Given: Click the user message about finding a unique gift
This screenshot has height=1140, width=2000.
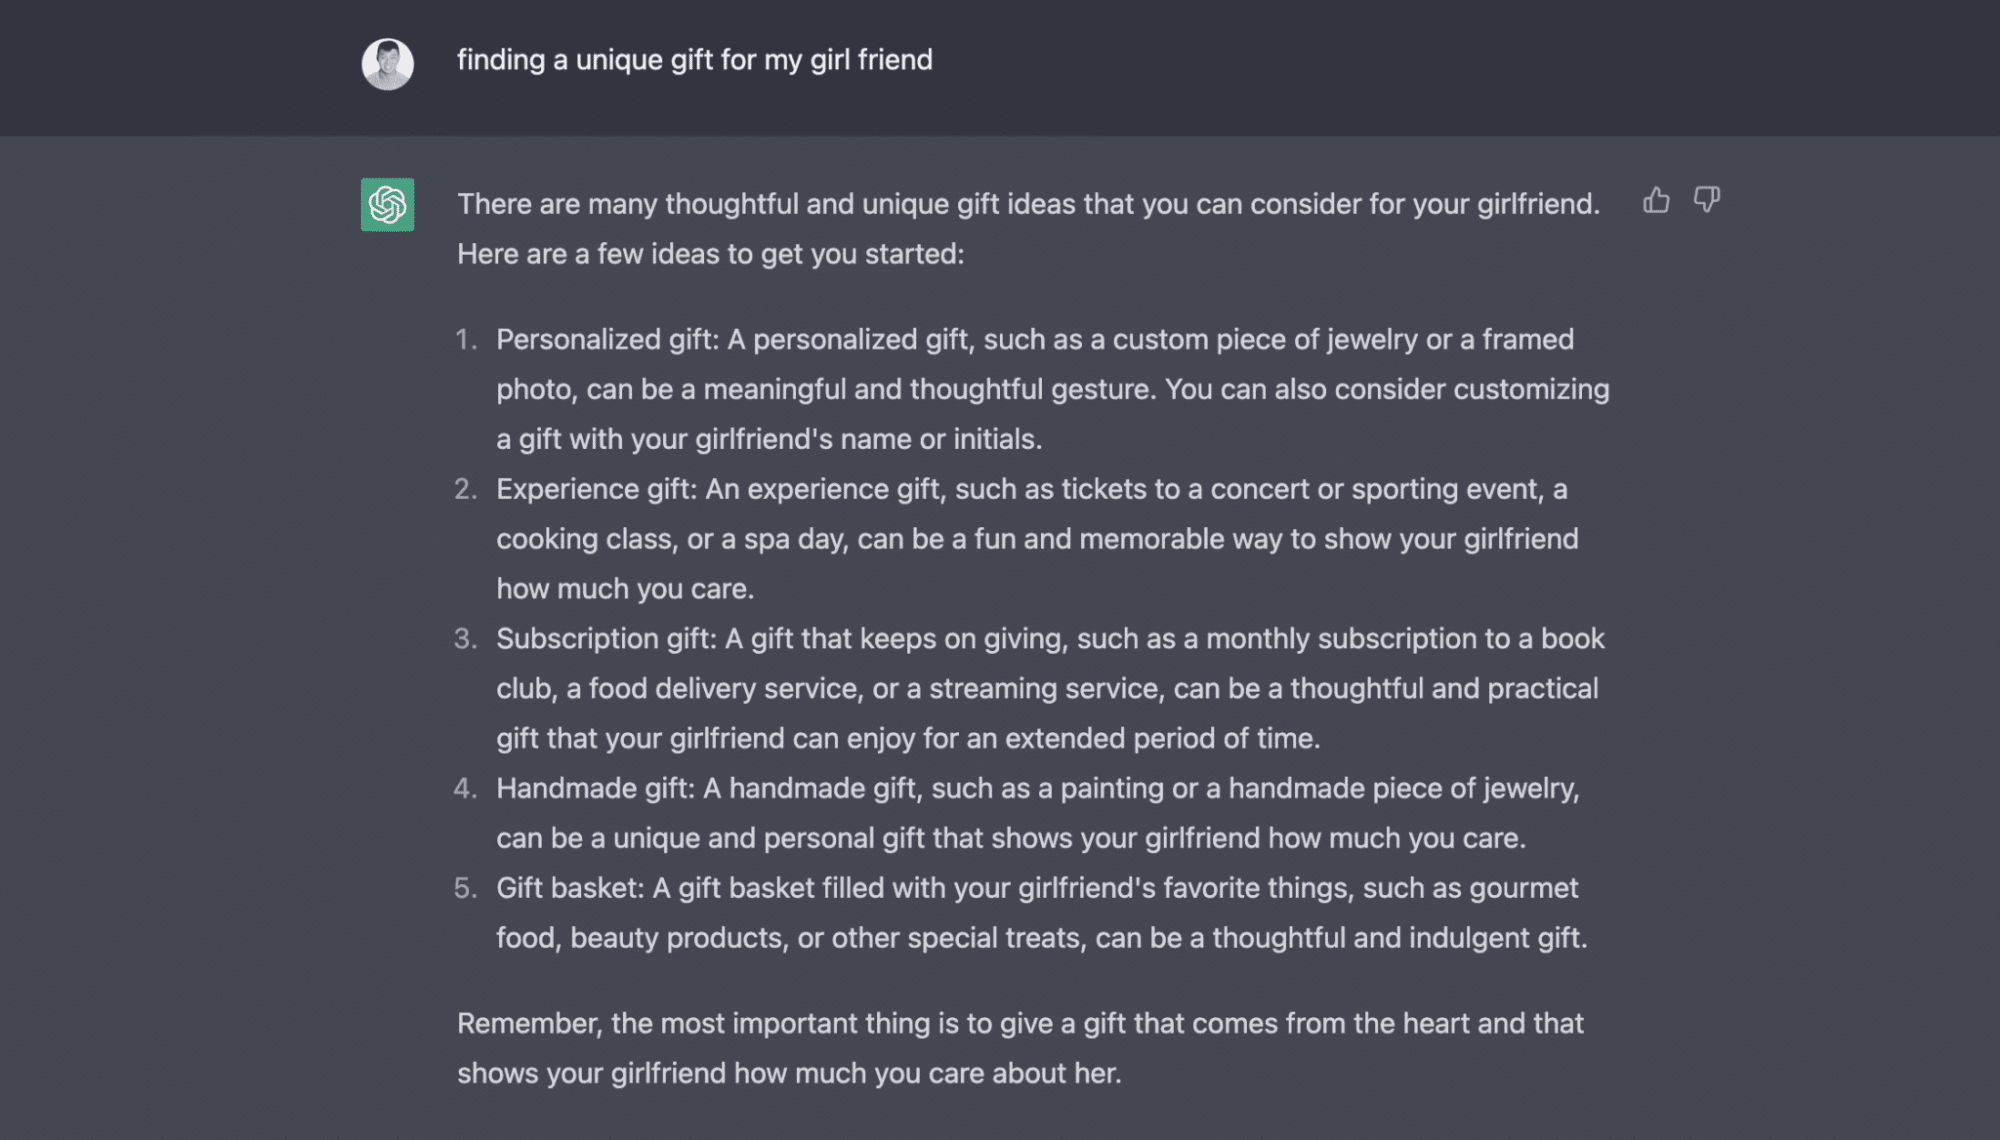Looking at the screenshot, I should point(694,60).
